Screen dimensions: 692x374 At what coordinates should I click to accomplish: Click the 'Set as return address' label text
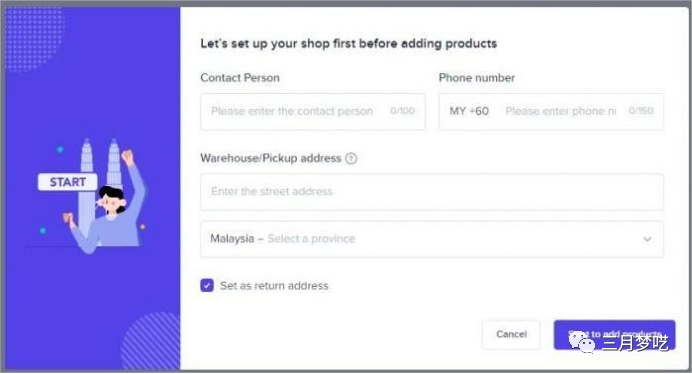[274, 286]
